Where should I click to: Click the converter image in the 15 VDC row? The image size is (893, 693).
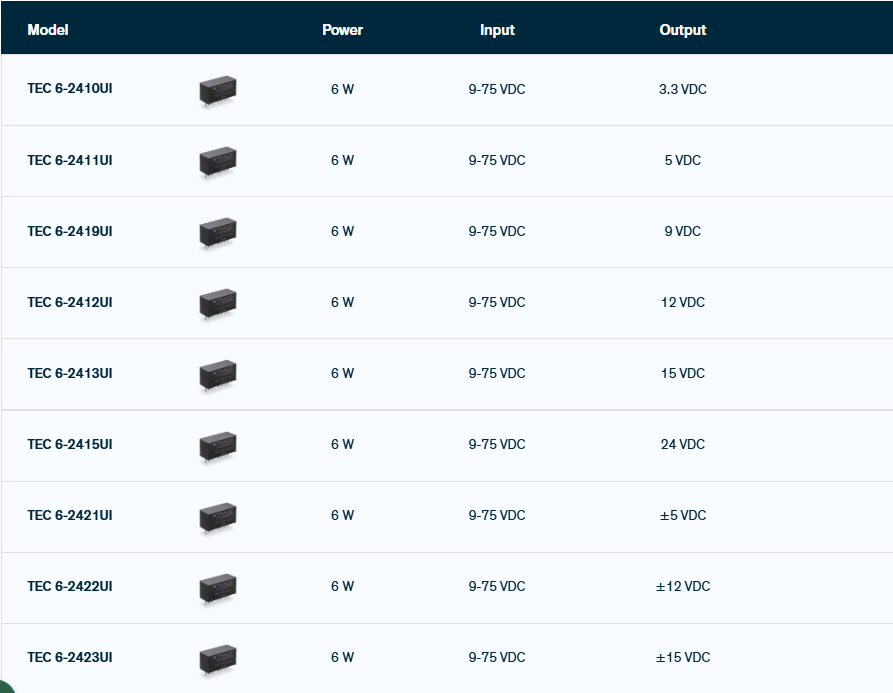(x=218, y=375)
